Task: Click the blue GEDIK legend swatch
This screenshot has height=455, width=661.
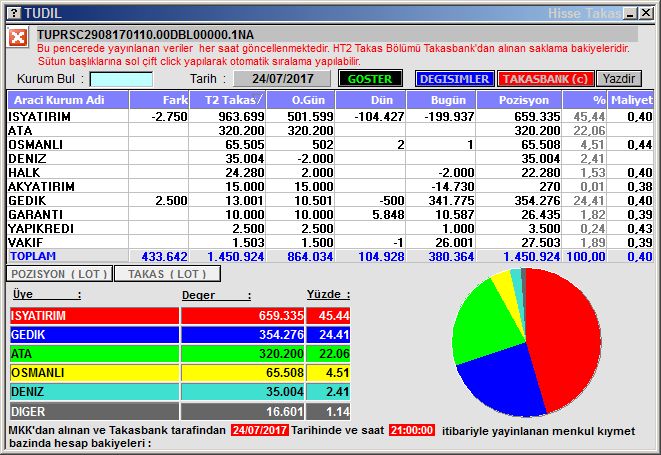Action: (94, 335)
